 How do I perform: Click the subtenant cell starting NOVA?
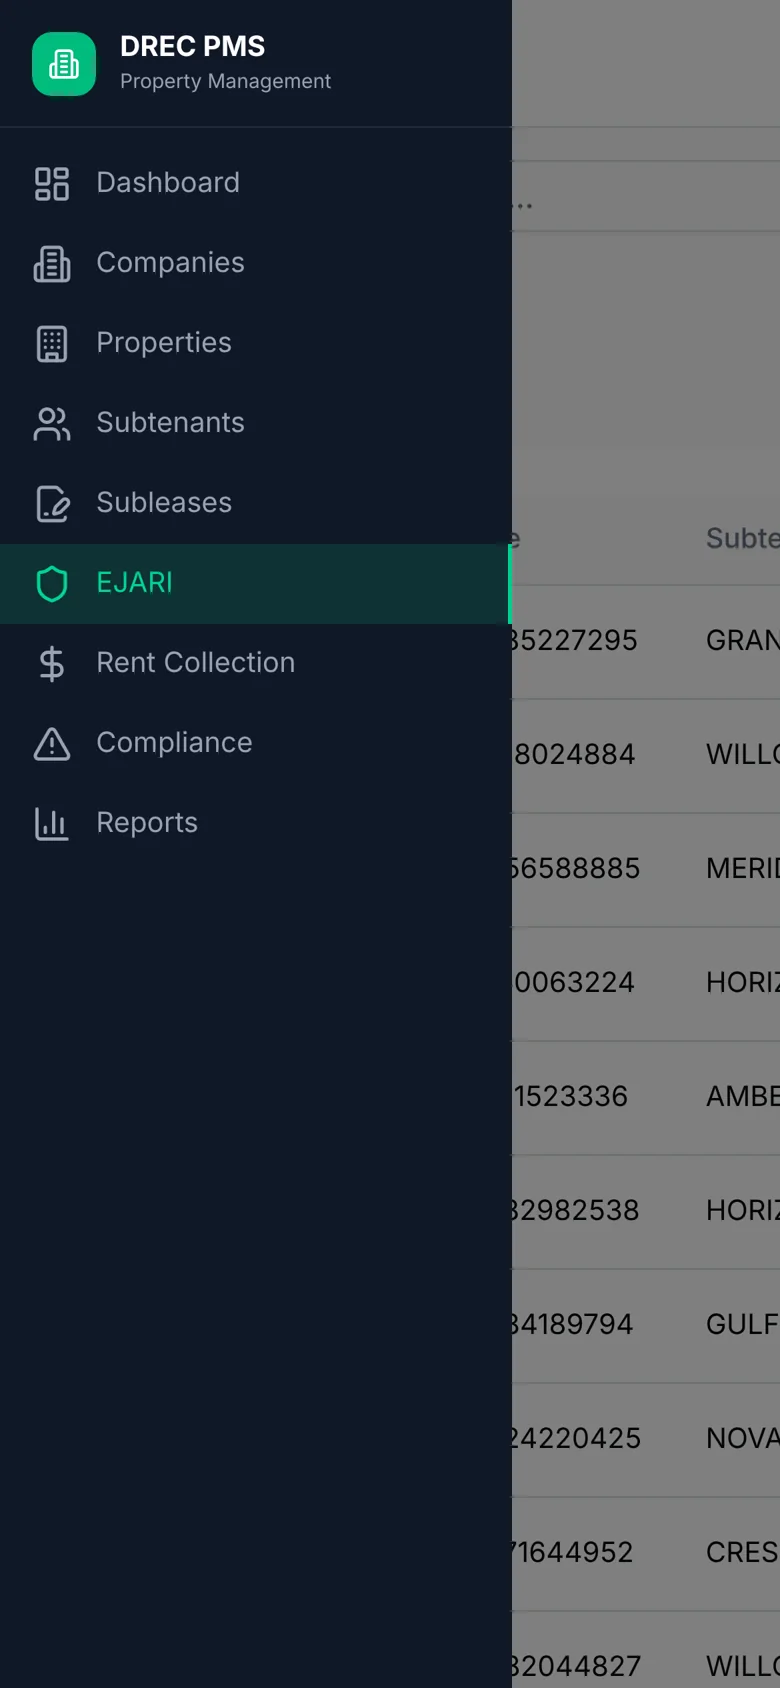point(742,1439)
